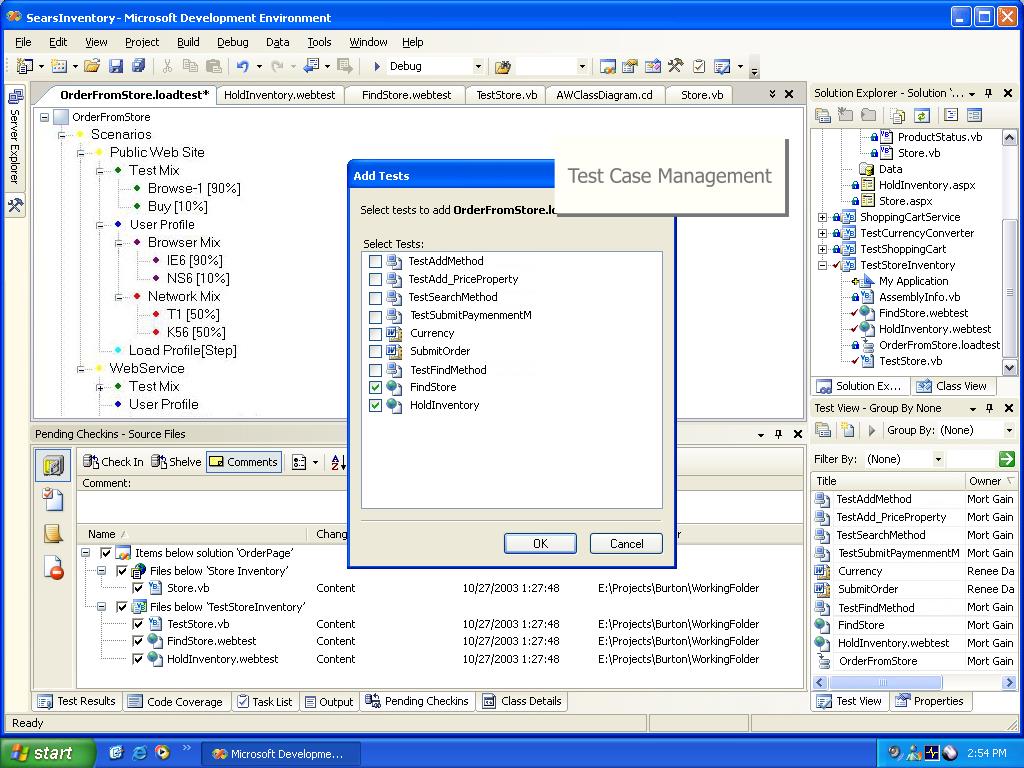Select Browse-1 [90%] tree node
1024x768 pixels.
click(194, 189)
